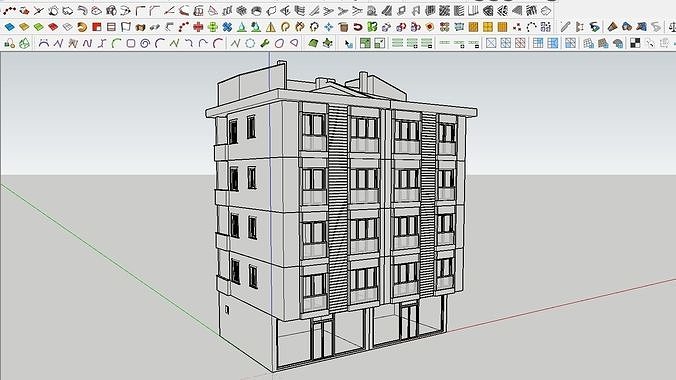Image resolution: width=676 pixels, height=380 pixels.
Task: Select the red tile face icon
Action: tap(53, 27)
